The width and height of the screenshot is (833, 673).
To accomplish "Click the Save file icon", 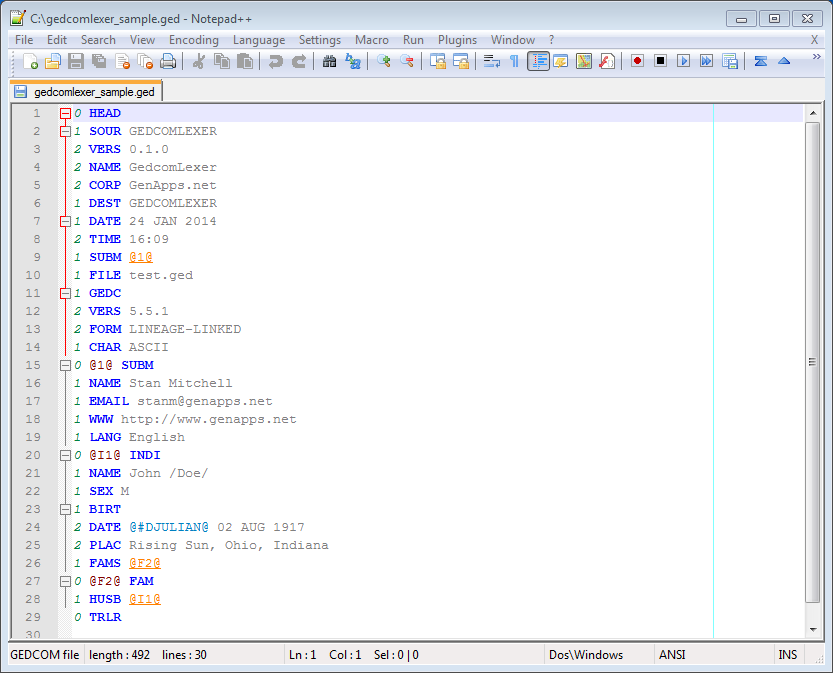I will click(x=76, y=62).
